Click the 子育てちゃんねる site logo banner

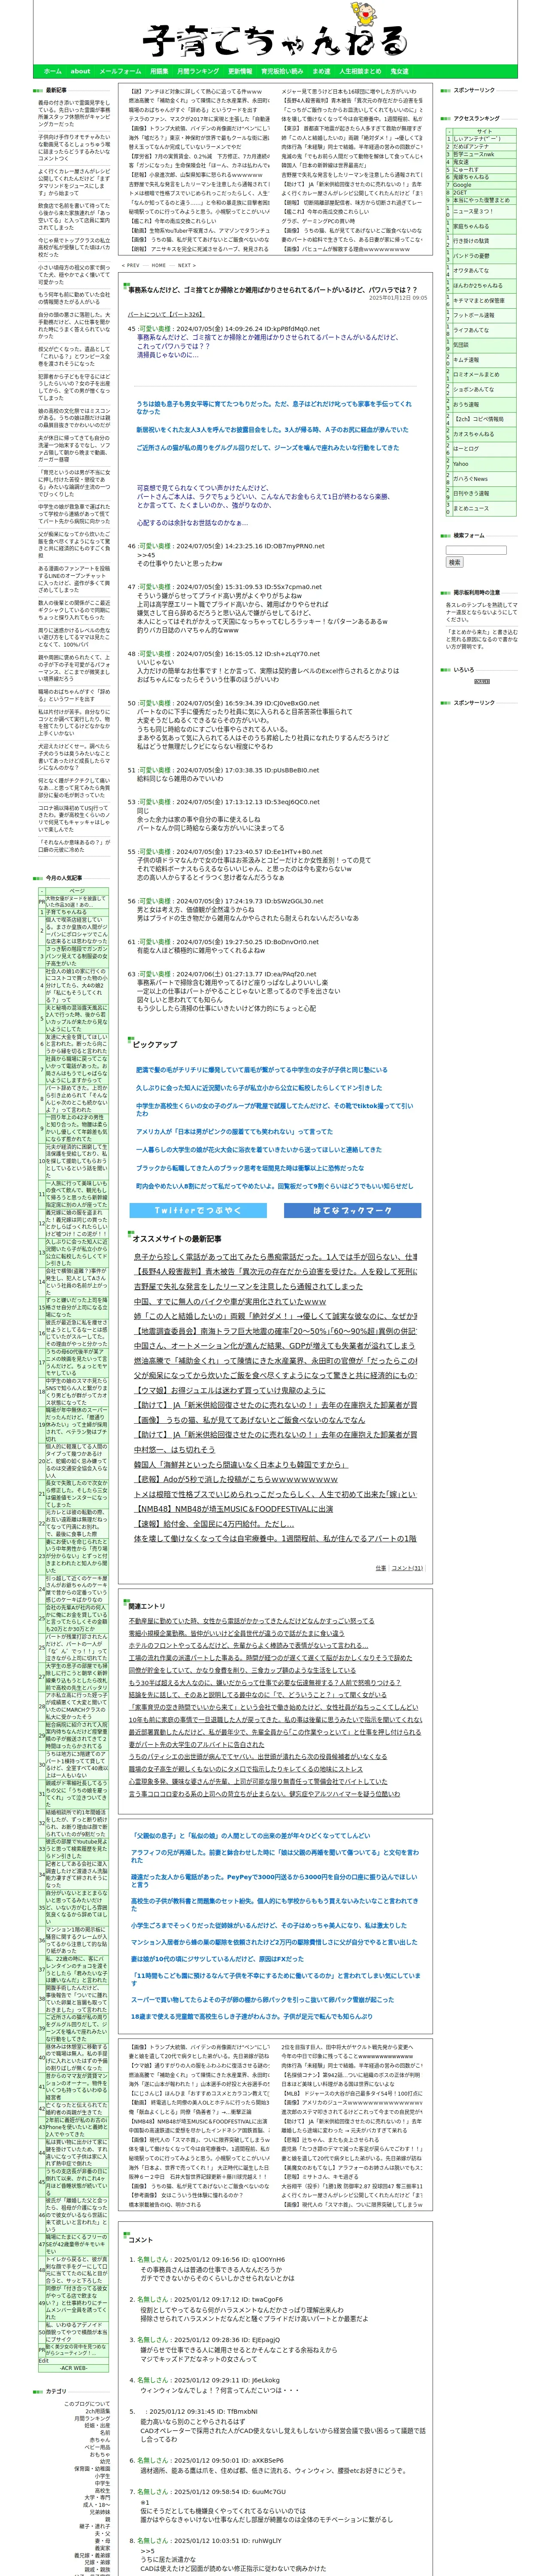point(275,41)
